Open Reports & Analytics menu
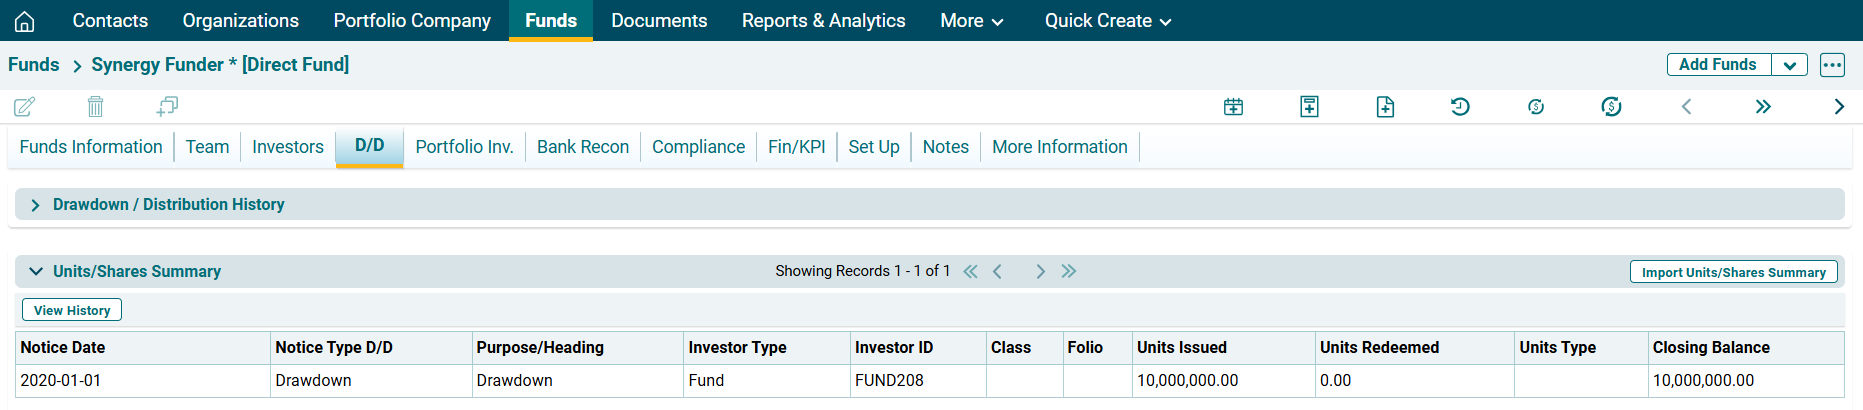The width and height of the screenshot is (1863, 410). [823, 21]
